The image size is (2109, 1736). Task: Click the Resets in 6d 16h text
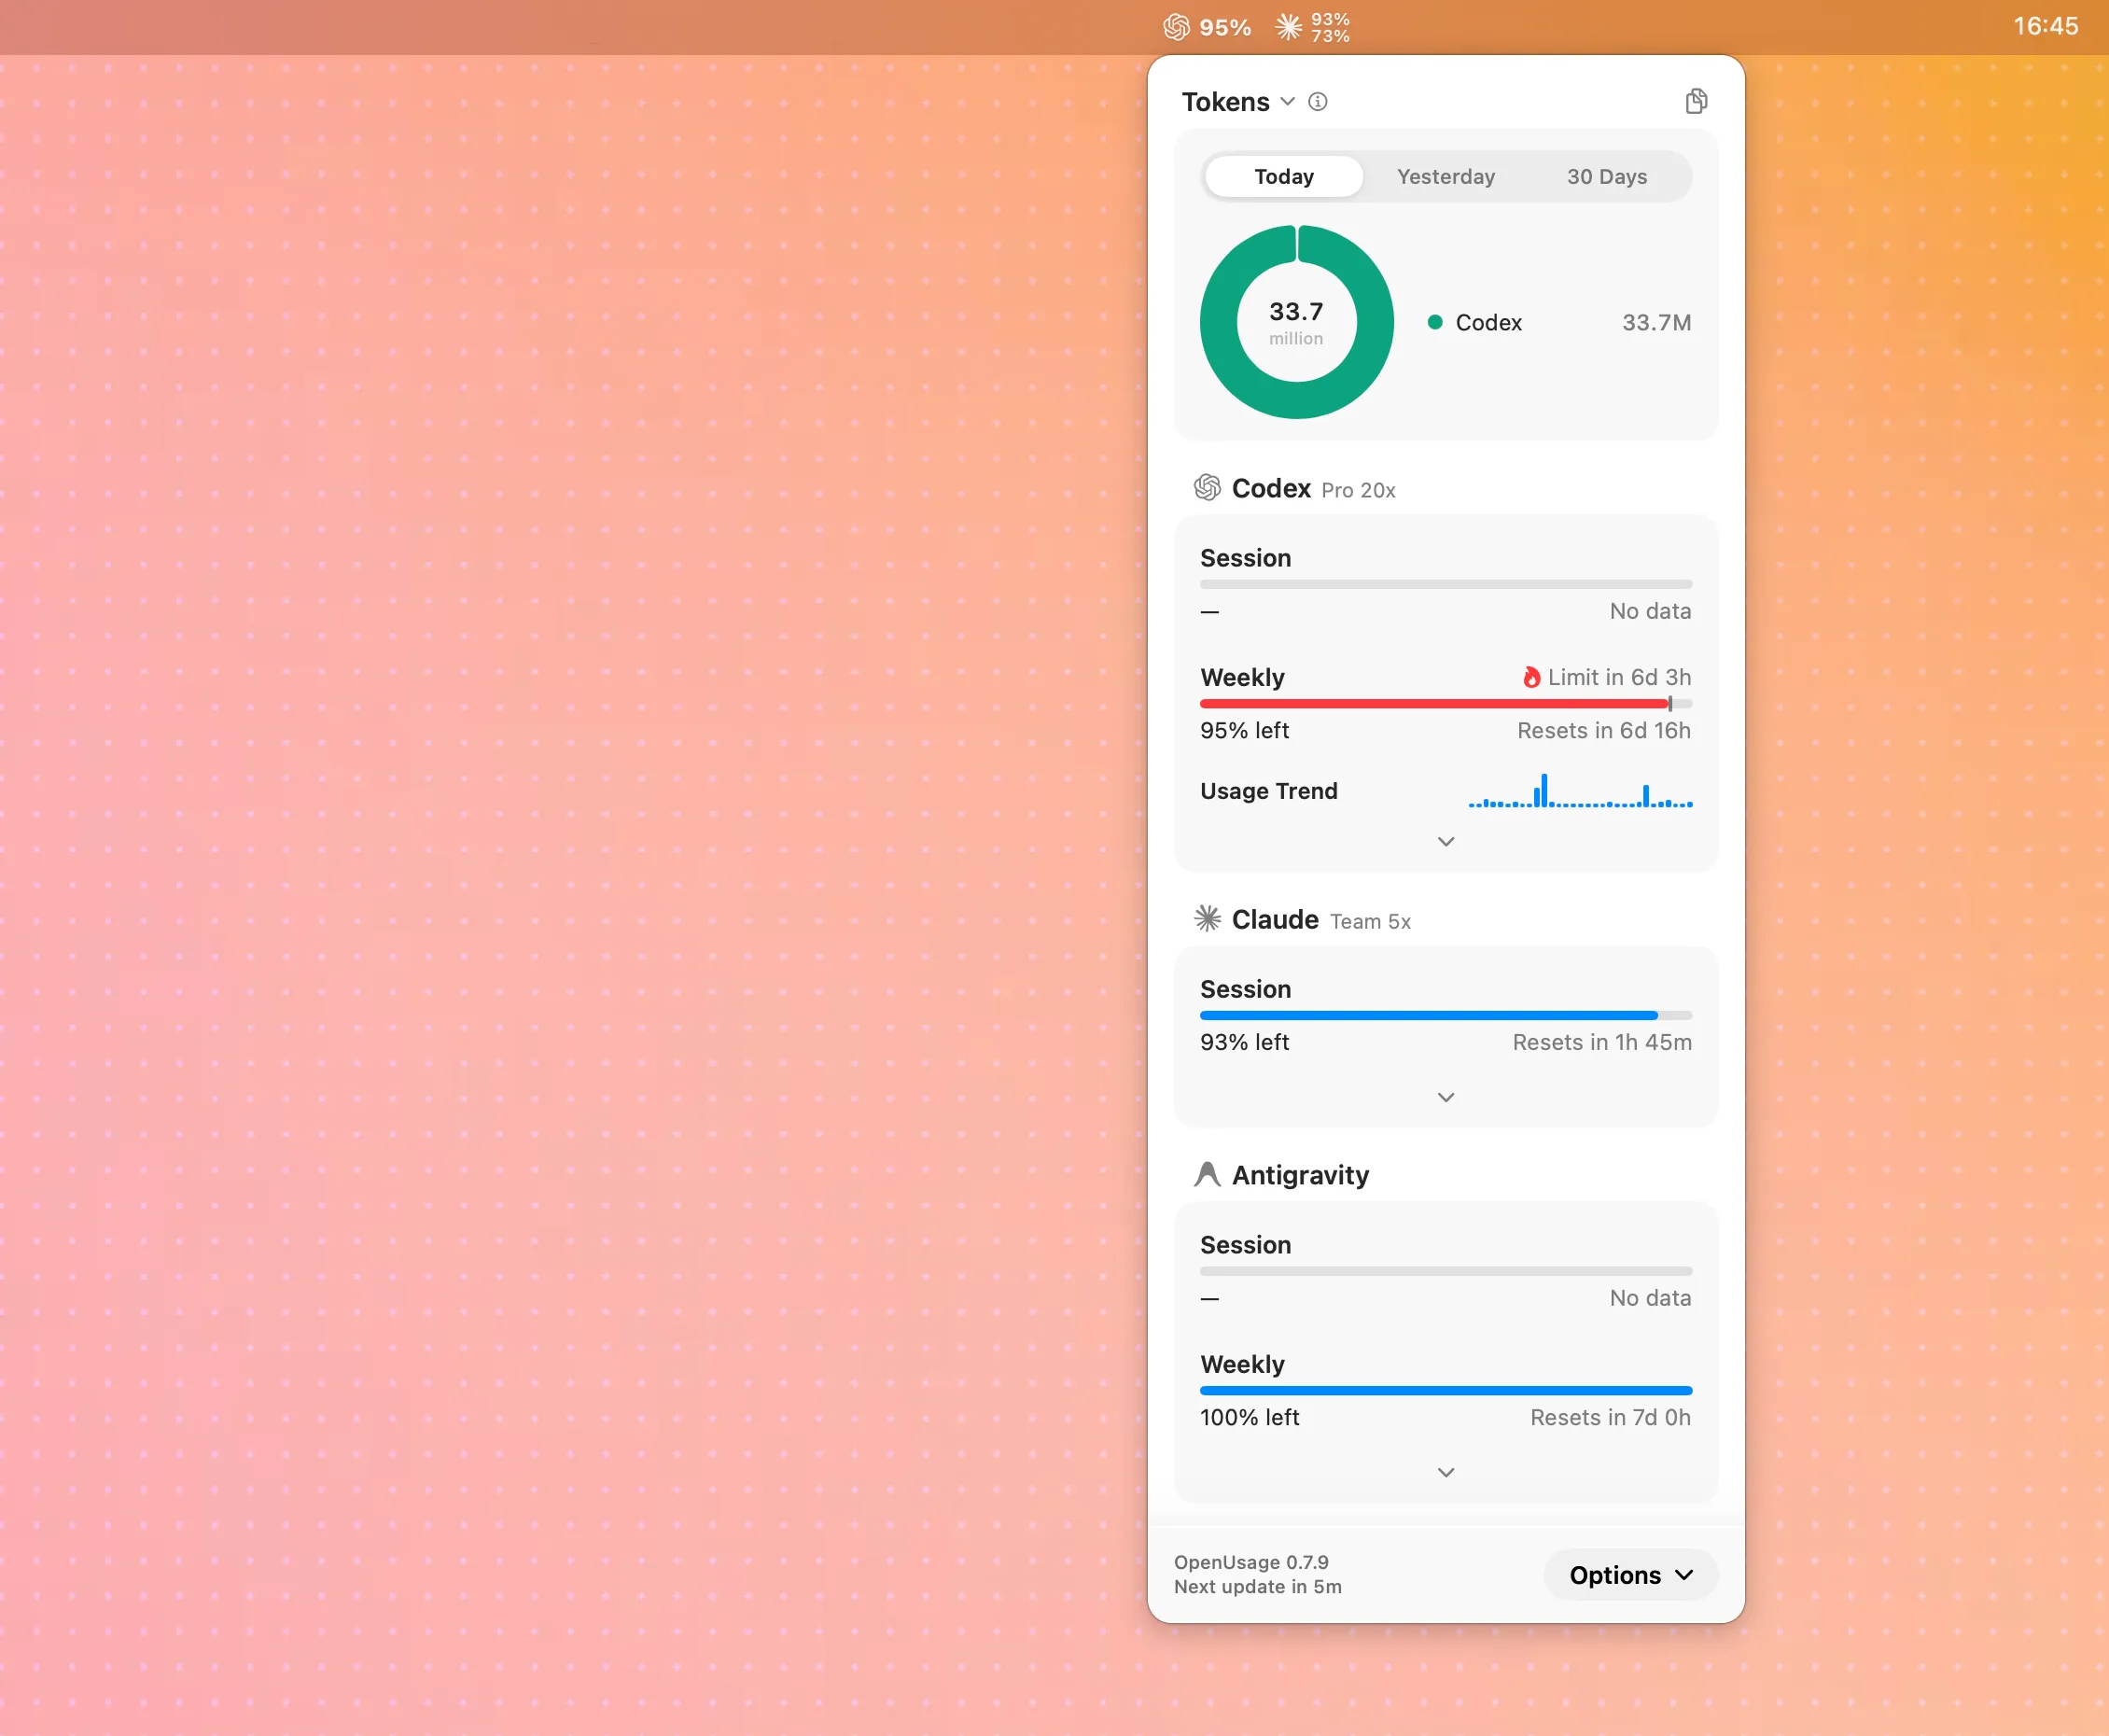(x=1603, y=731)
